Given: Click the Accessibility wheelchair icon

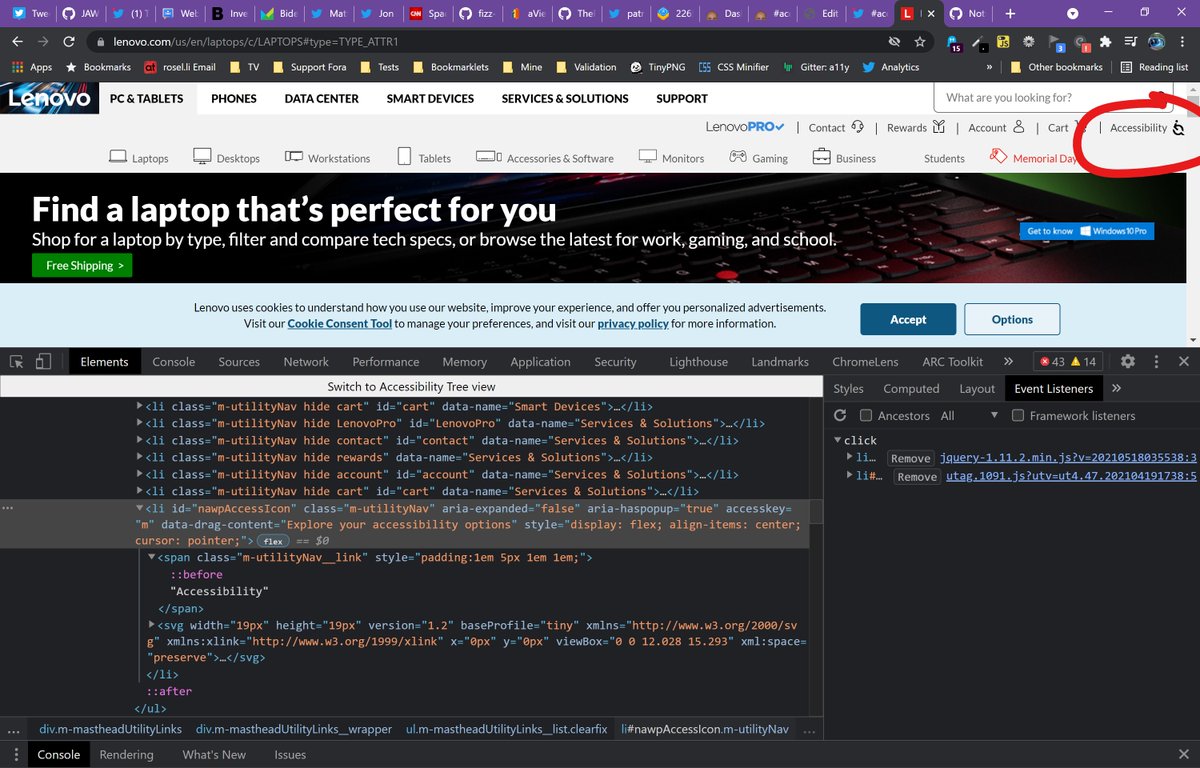Looking at the screenshot, I should coord(1178,128).
